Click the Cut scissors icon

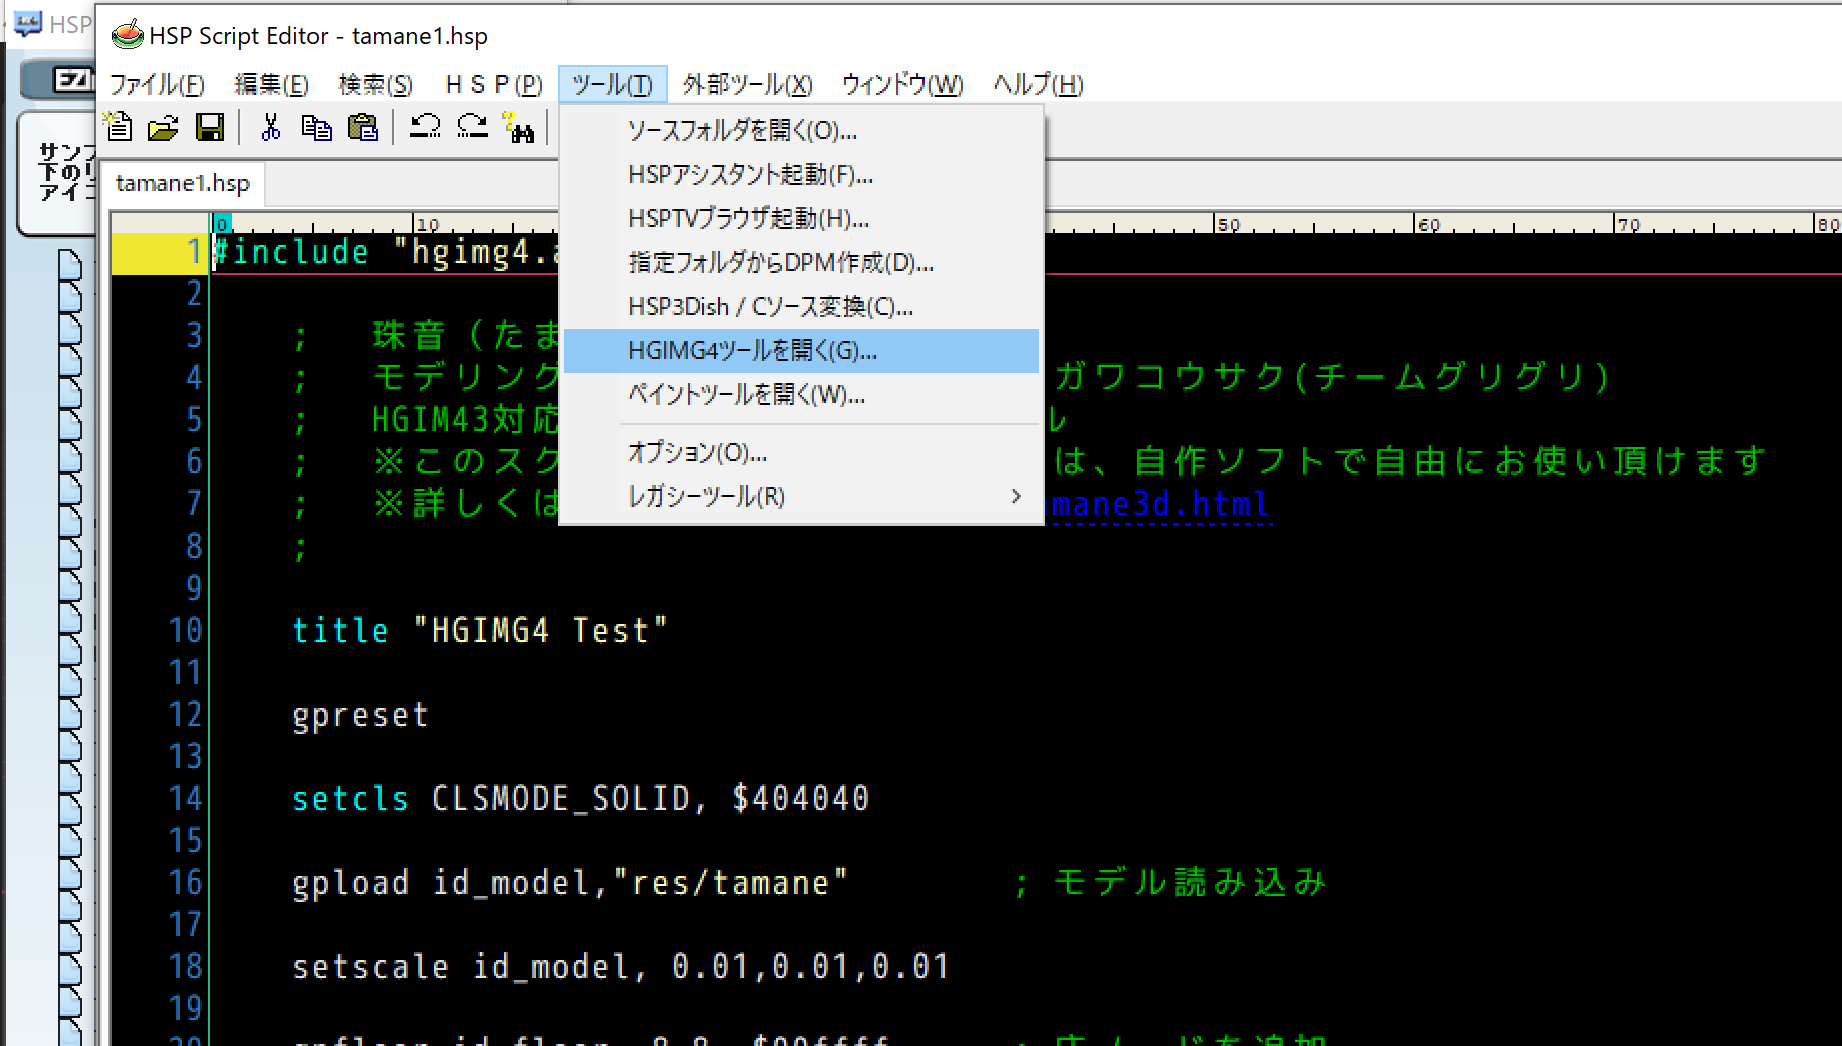pyautogui.click(x=270, y=127)
